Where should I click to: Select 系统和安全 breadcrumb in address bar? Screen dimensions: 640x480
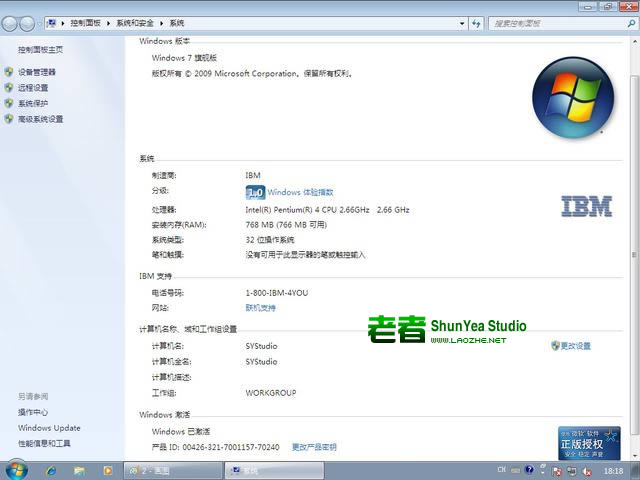tap(135, 23)
